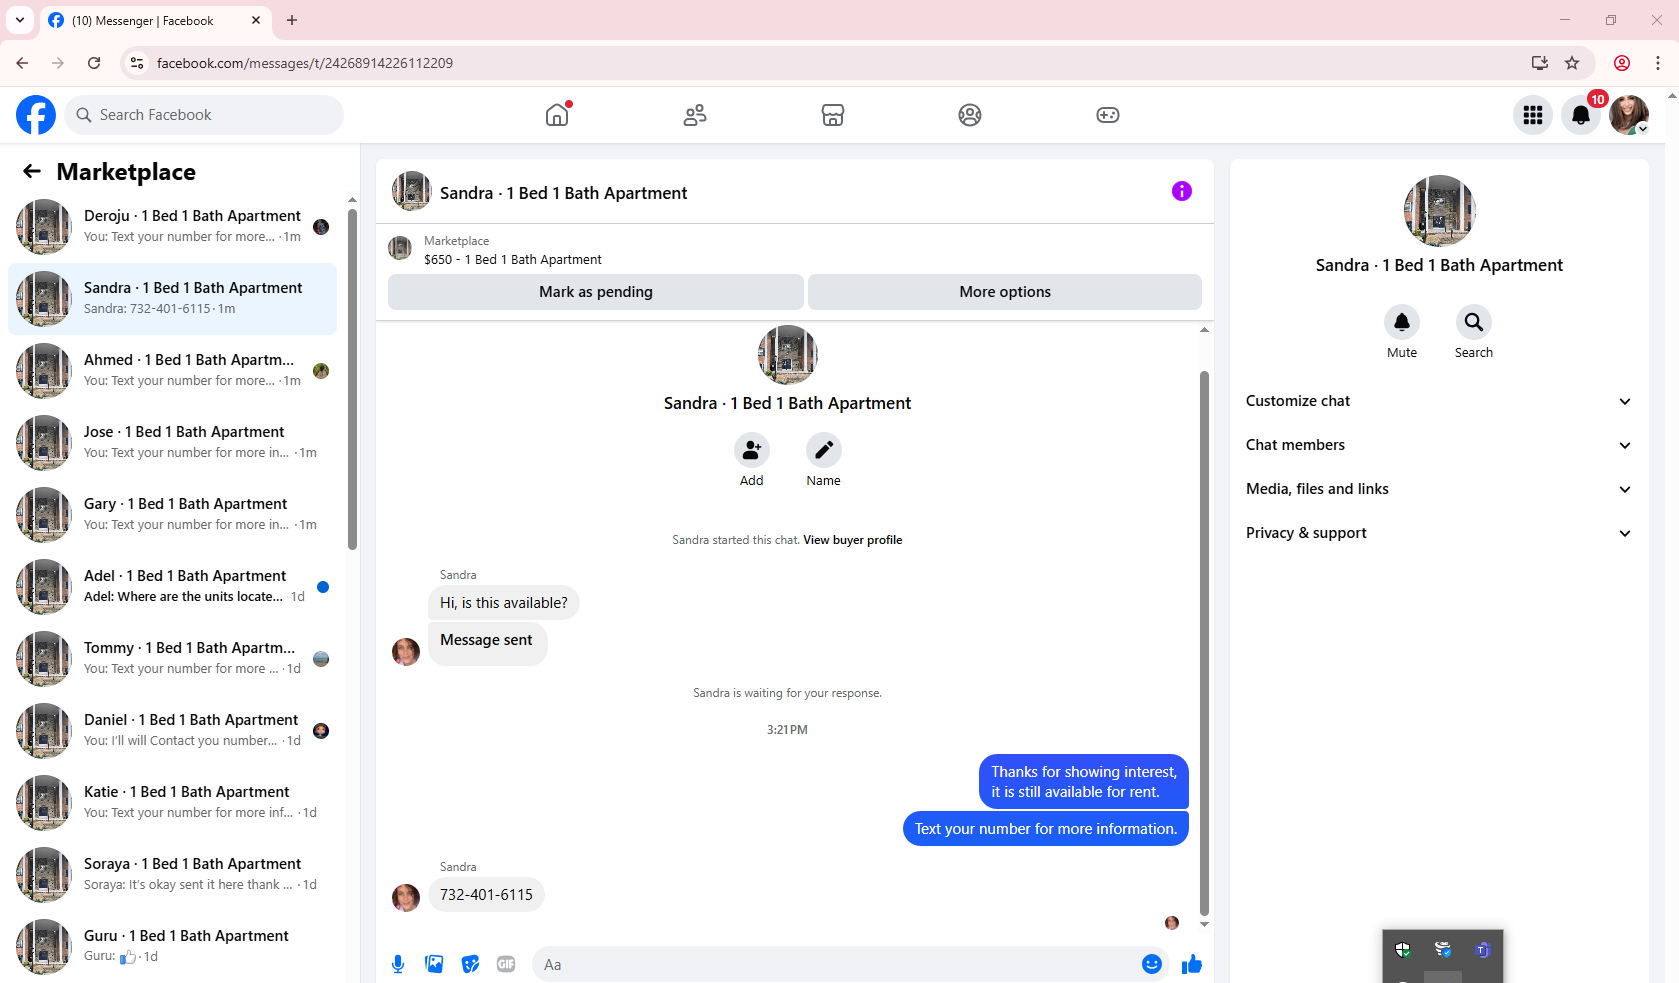Screen dimensions: 1679x983
Task: Open Deroju apartment conversation
Action: pyautogui.click(x=172, y=227)
